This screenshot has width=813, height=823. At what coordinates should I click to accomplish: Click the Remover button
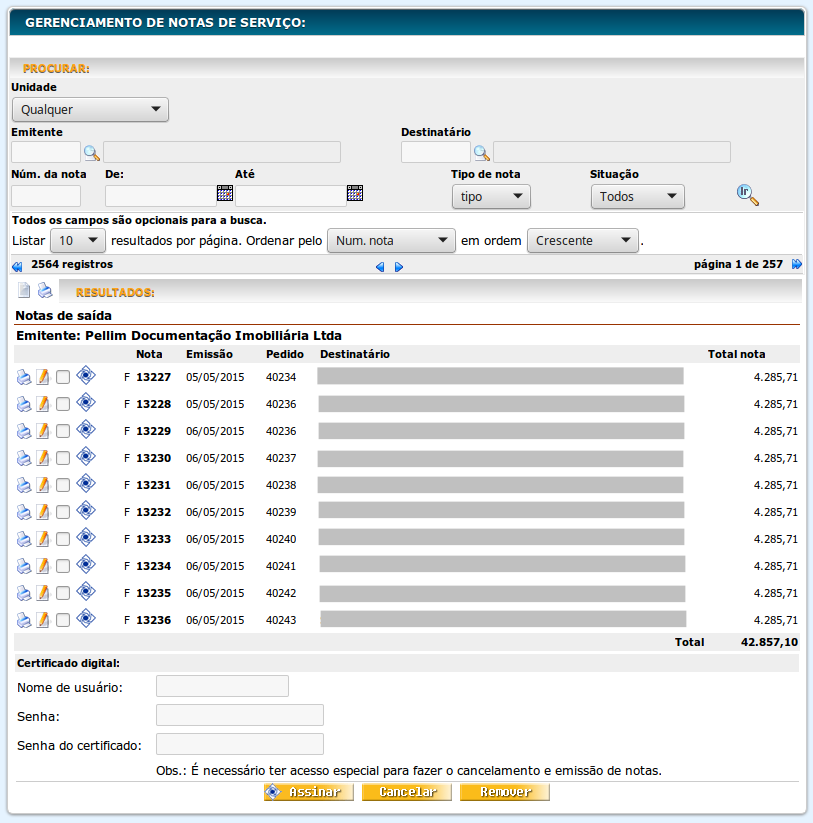coord(504,792)
